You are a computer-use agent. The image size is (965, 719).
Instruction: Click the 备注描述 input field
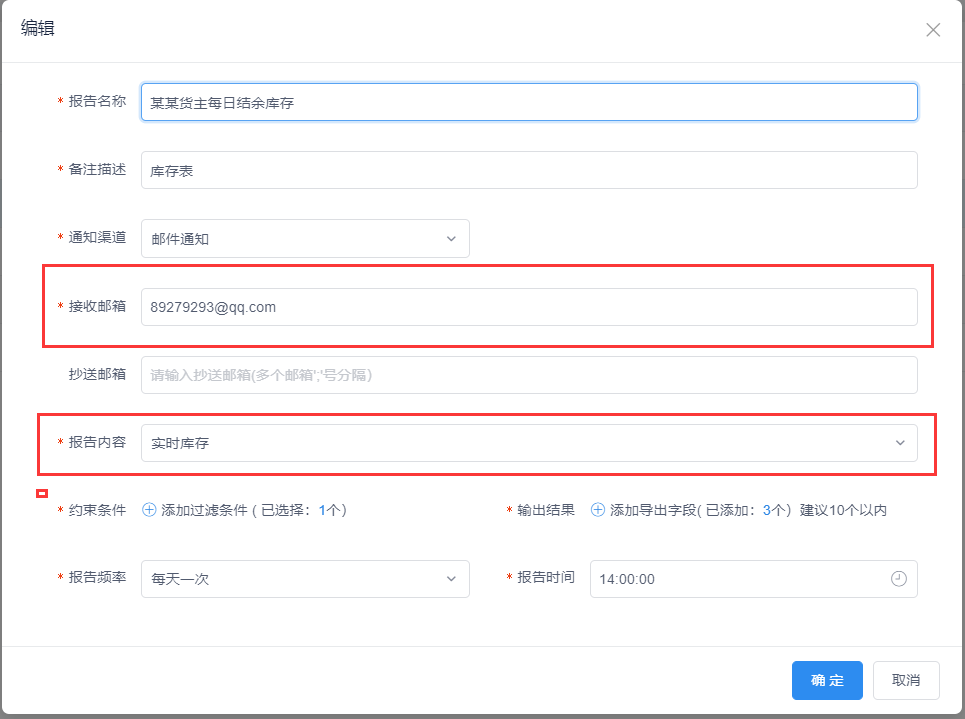pos(529,171)
